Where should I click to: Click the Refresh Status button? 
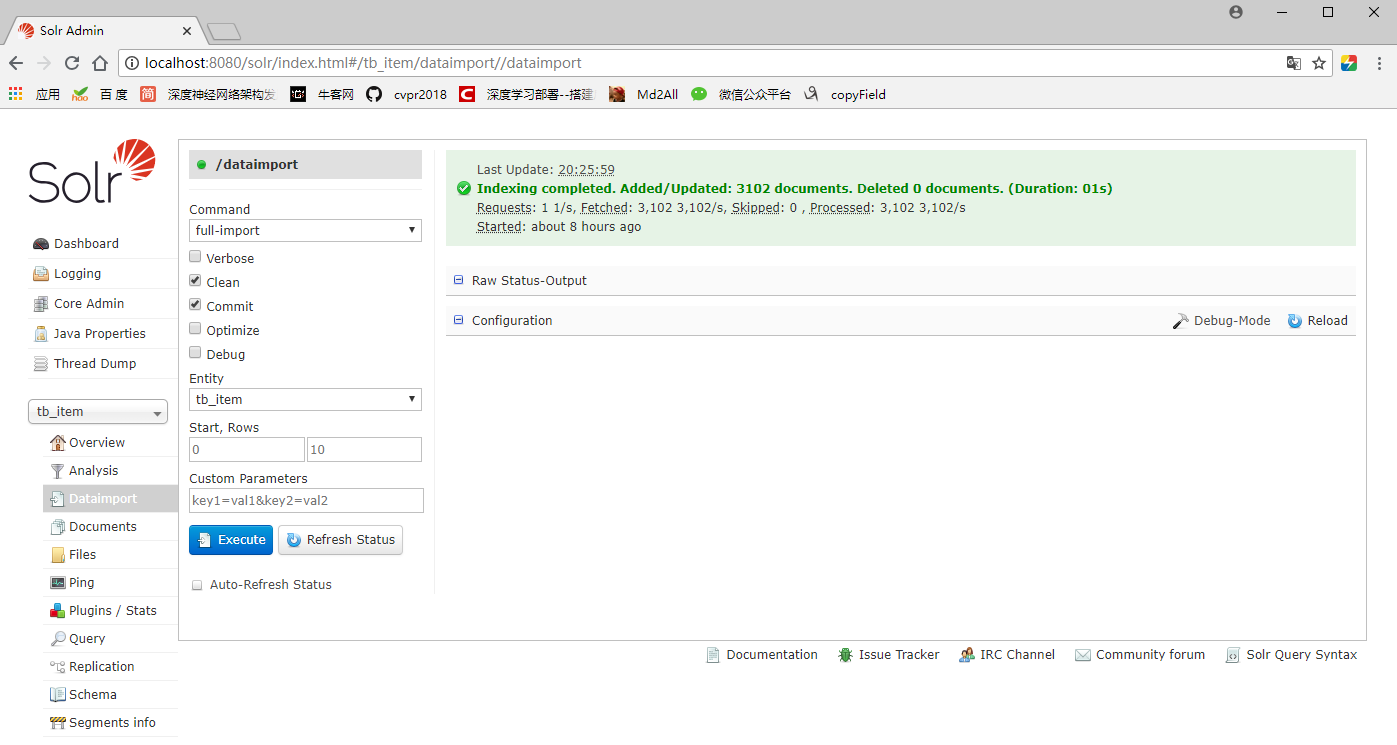(x=340, y=540)
